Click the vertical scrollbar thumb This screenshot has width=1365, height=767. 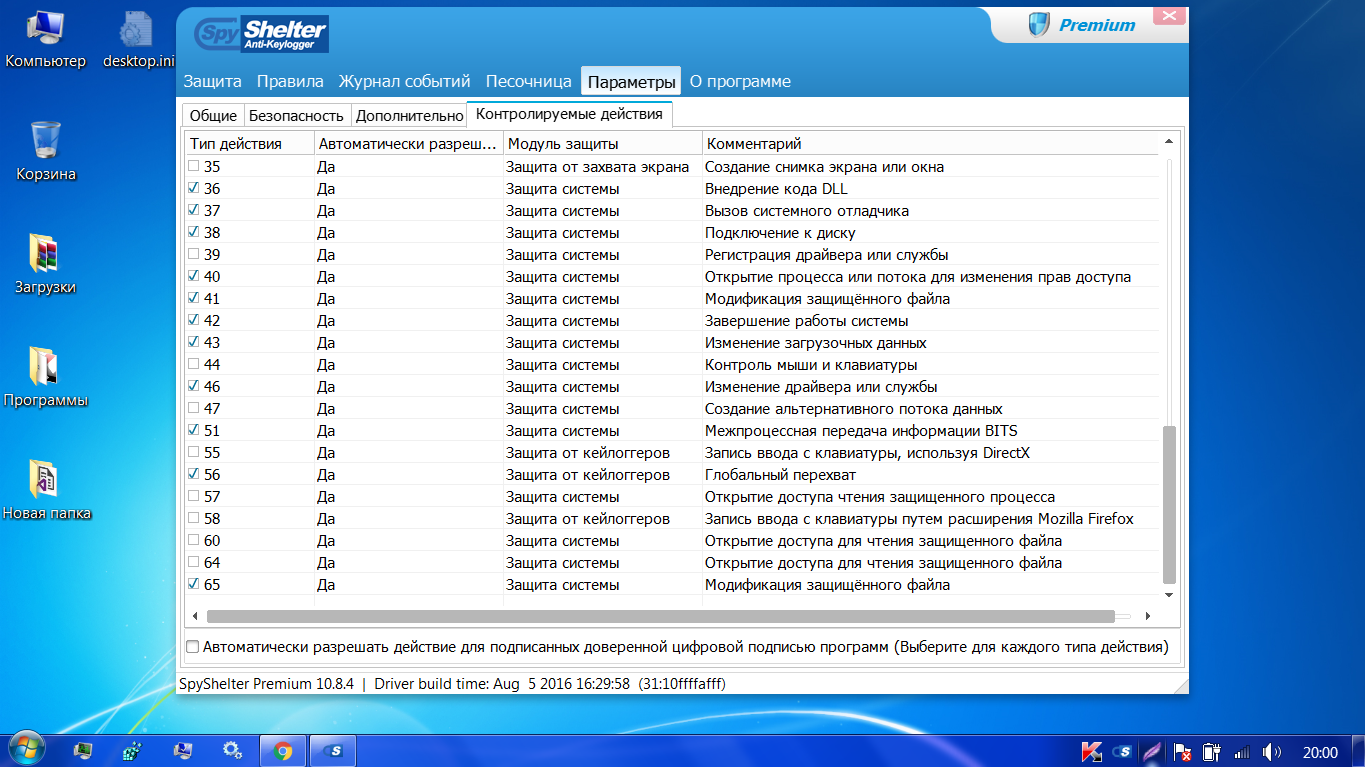tap(1168, 504)
